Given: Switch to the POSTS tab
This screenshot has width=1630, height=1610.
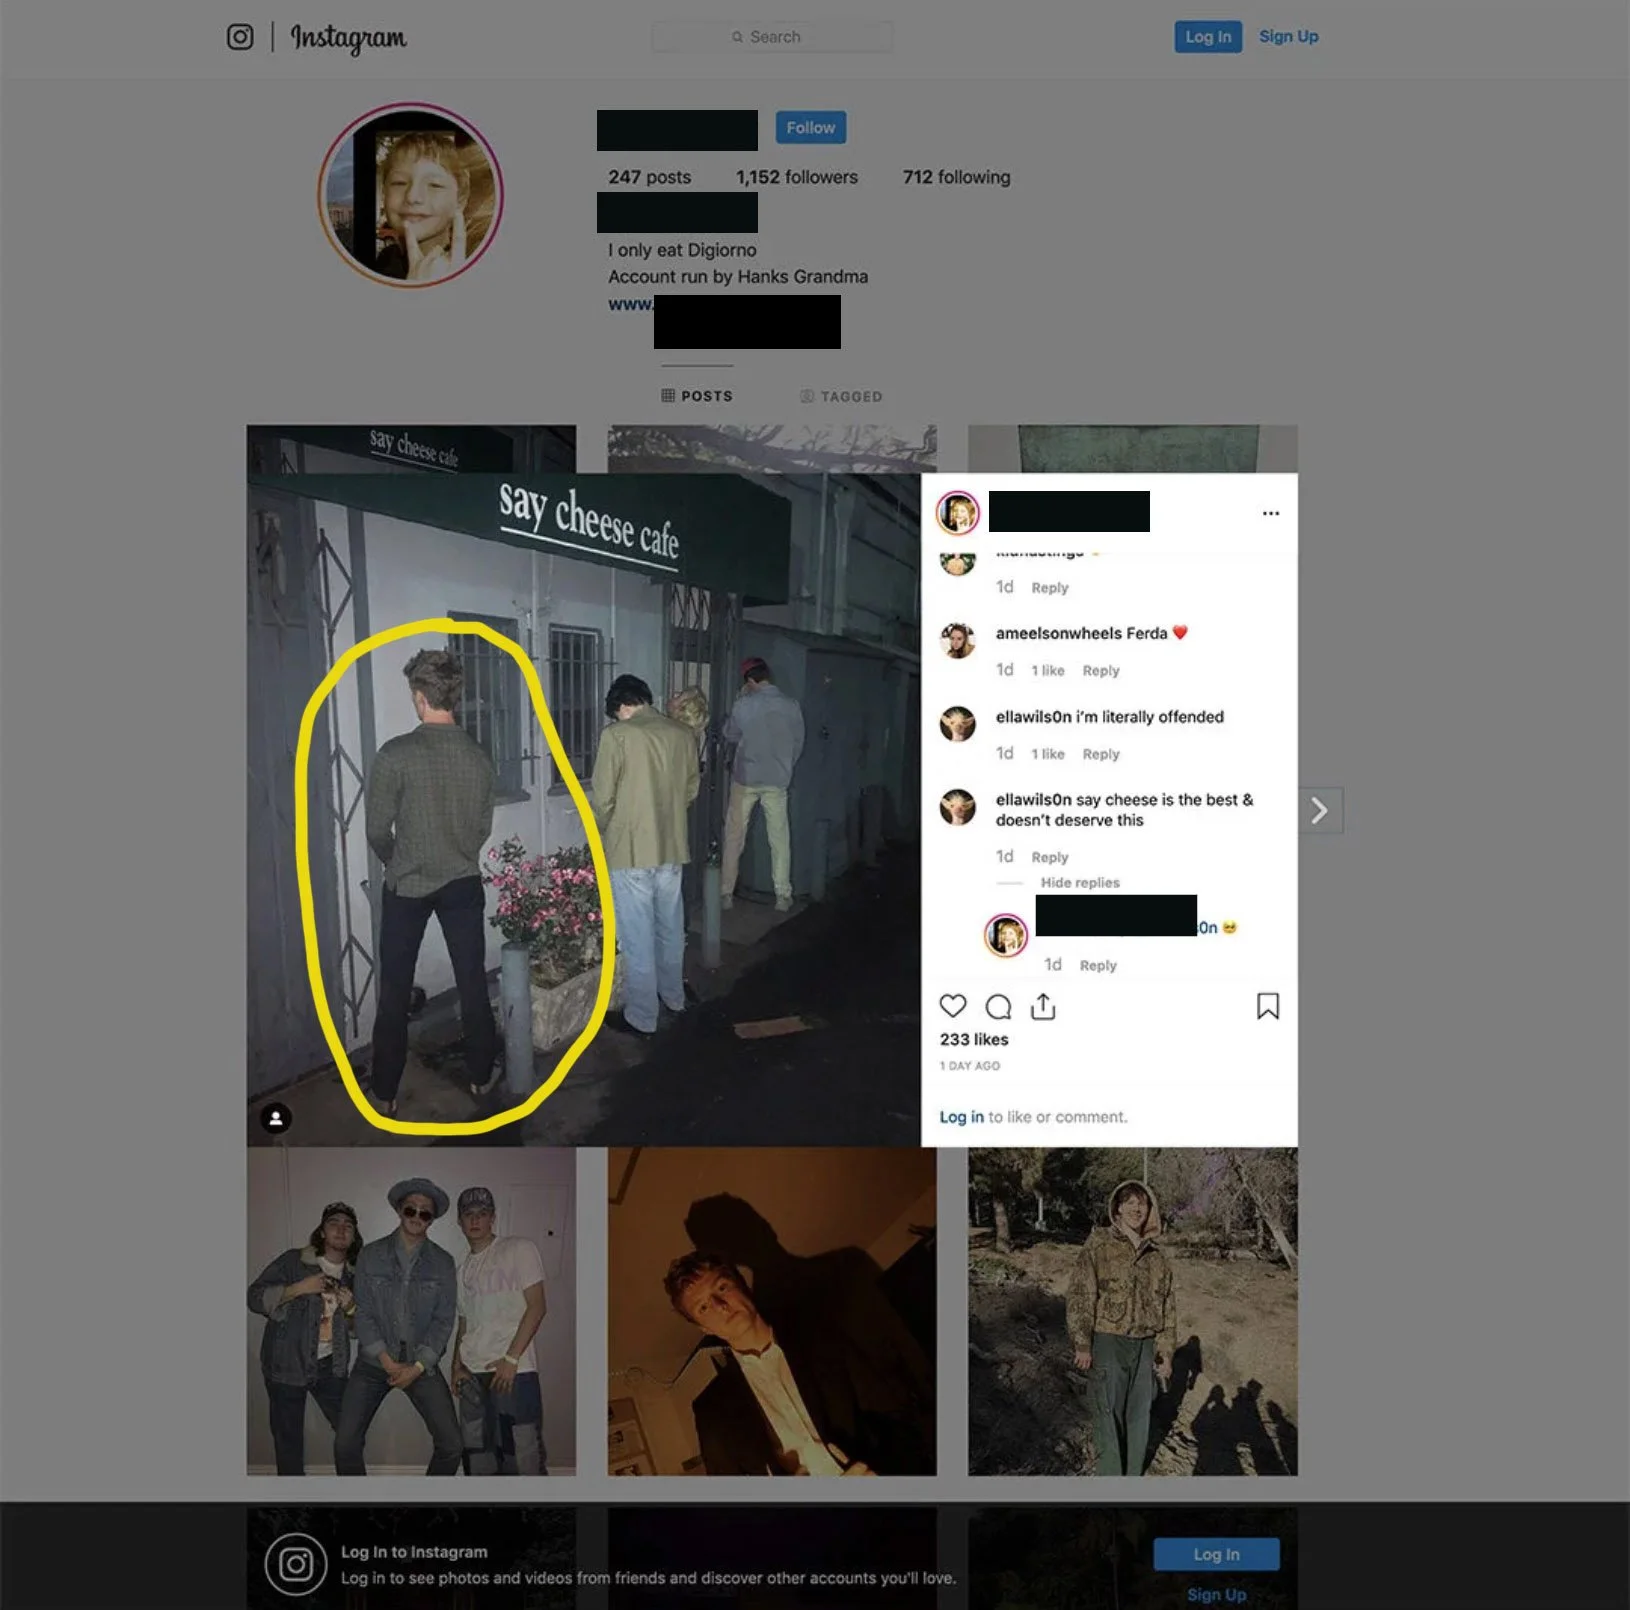Looking at the screenshot, I should pyautogui.click(x=697, y=396).
